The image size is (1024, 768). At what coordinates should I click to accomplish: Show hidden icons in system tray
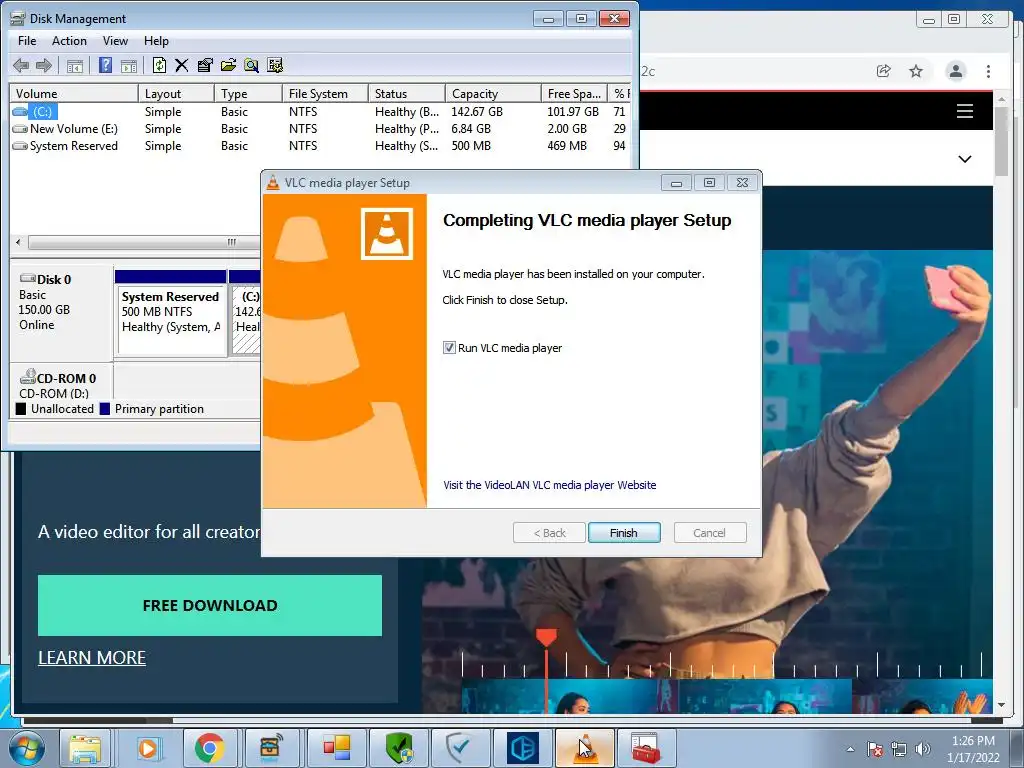850,749
